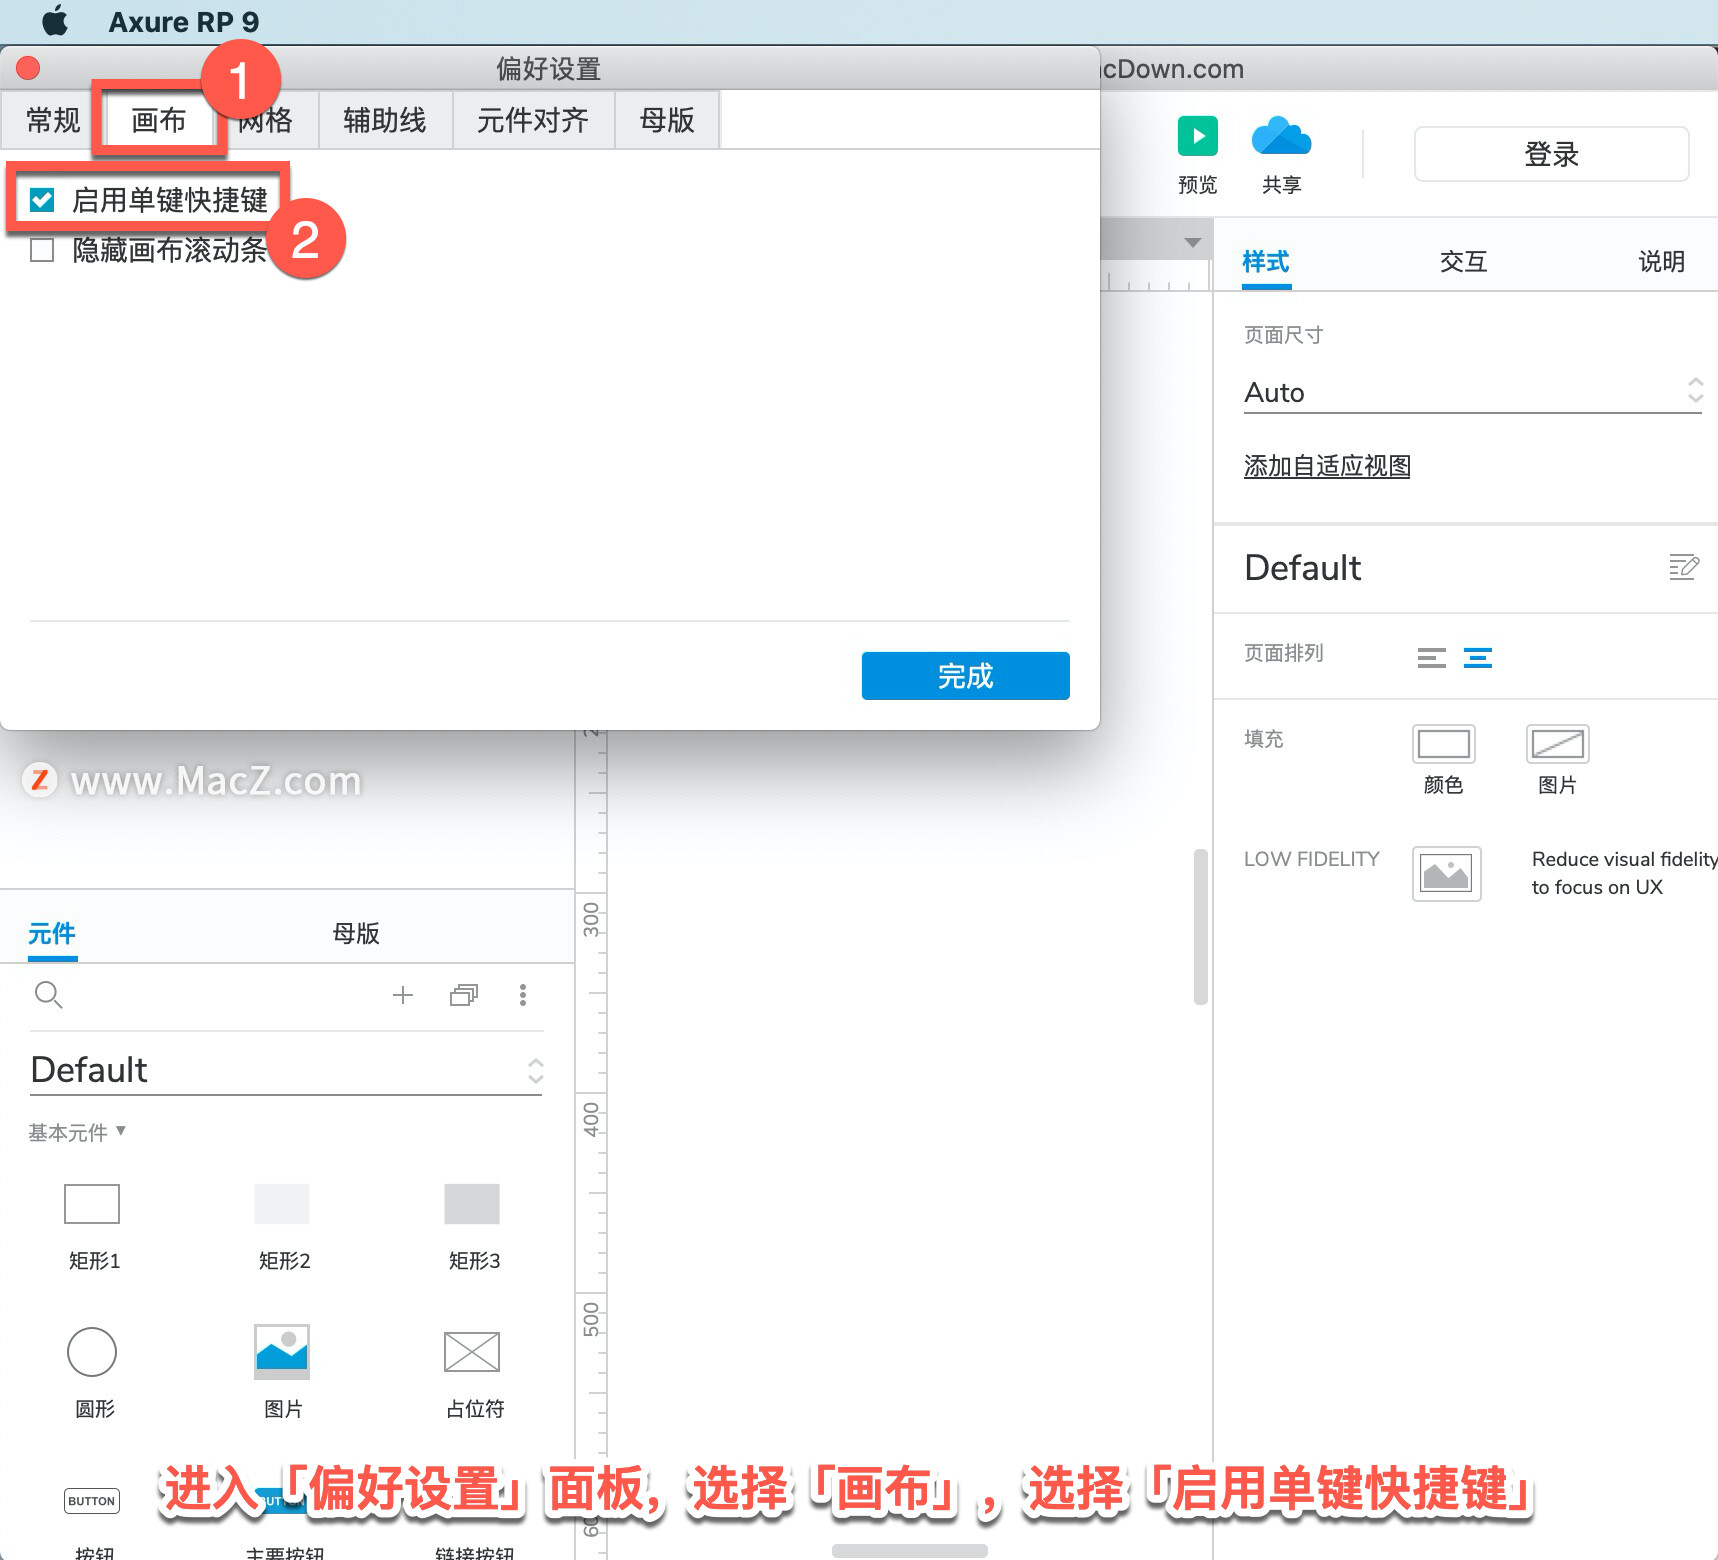Click the Low Fidelity image icon
Viewport: 1718px width, 1560px height.
1446,873
